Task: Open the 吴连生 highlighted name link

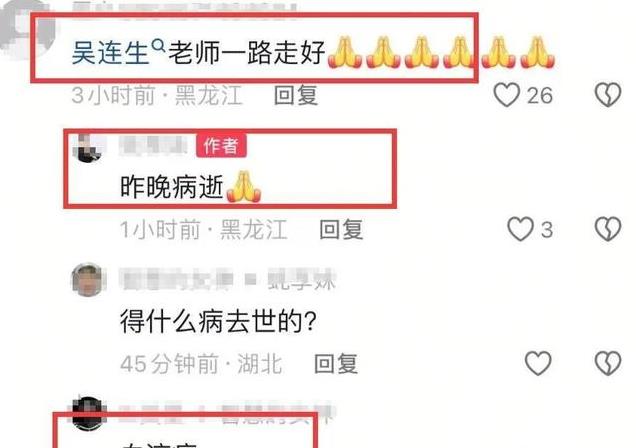Action: (110, 52)
